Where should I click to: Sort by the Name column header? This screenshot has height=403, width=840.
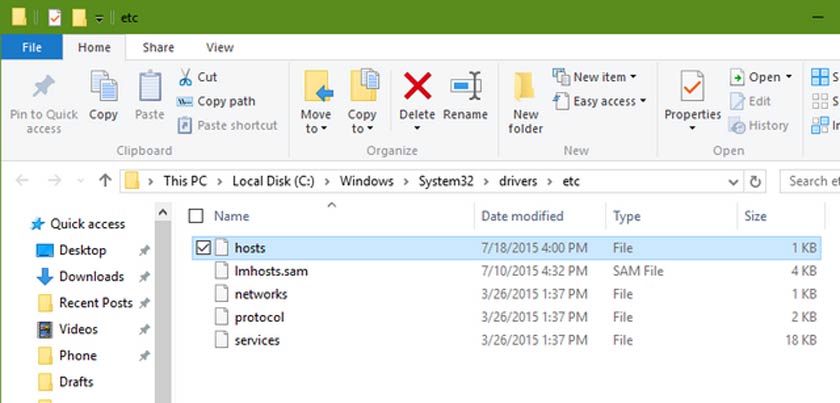(x=231, y=216)
